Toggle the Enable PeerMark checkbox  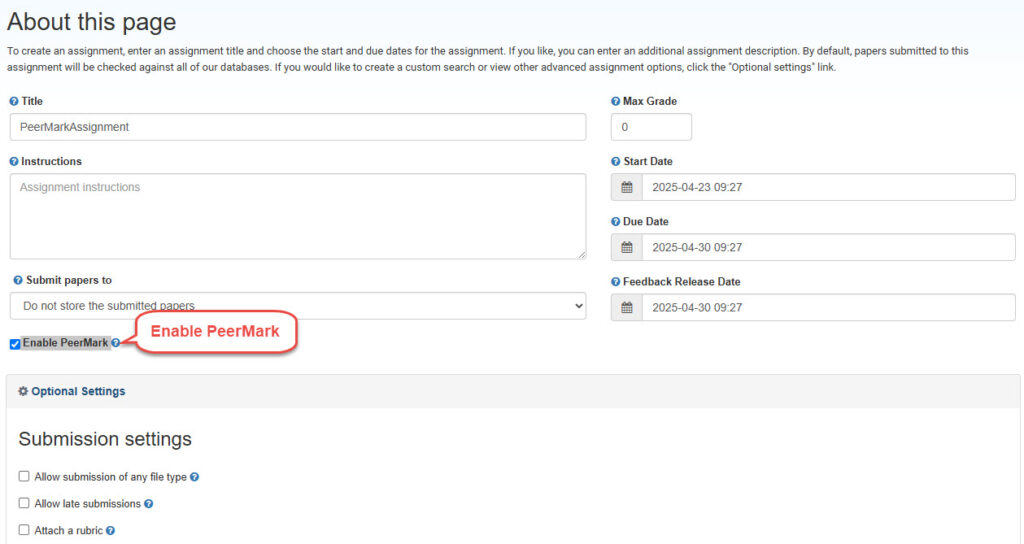coord(14,344)
